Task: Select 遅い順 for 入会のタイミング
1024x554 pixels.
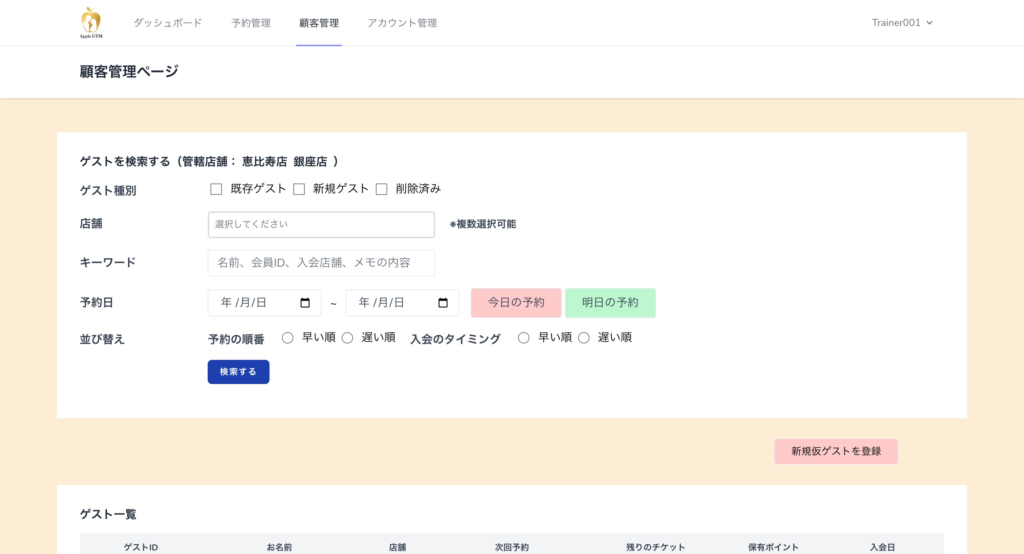Action: 584,338
